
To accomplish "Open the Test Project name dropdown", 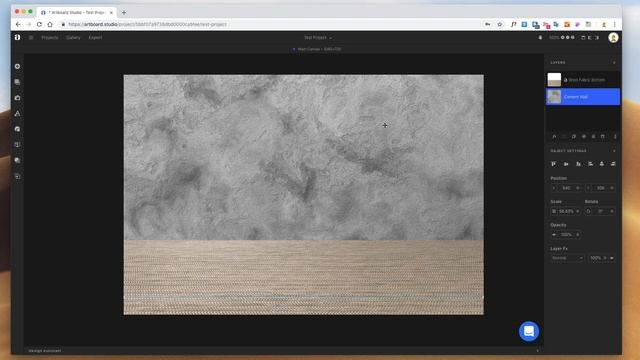I will [x=318, y=38].
